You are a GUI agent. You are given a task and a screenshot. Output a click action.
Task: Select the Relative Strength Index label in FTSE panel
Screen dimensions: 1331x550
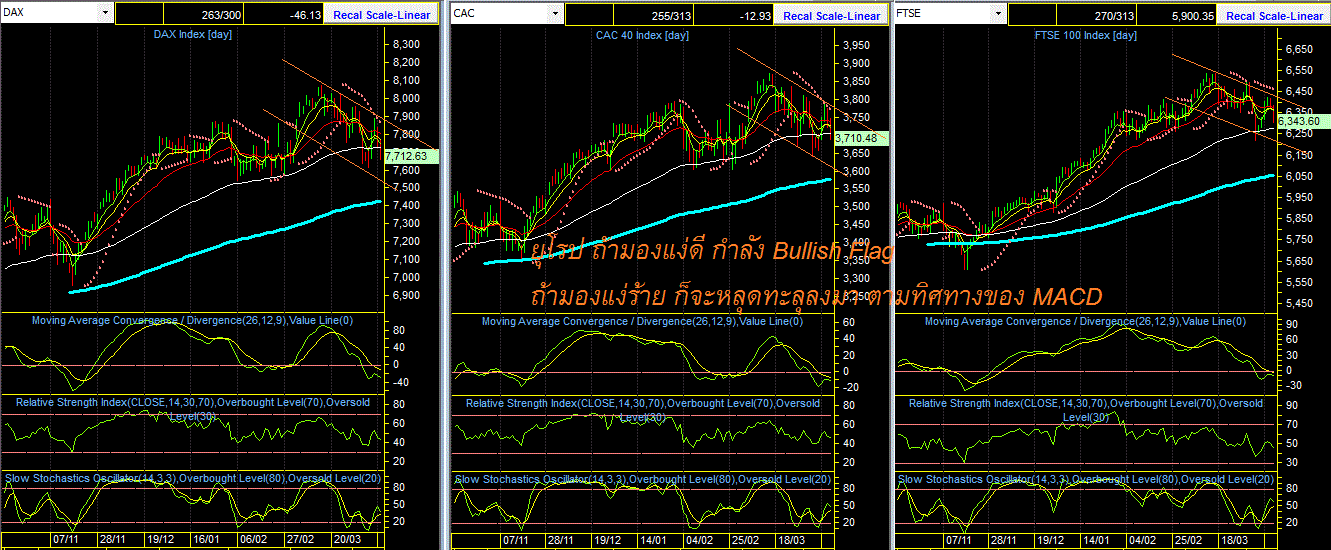tap(1085, 408)
